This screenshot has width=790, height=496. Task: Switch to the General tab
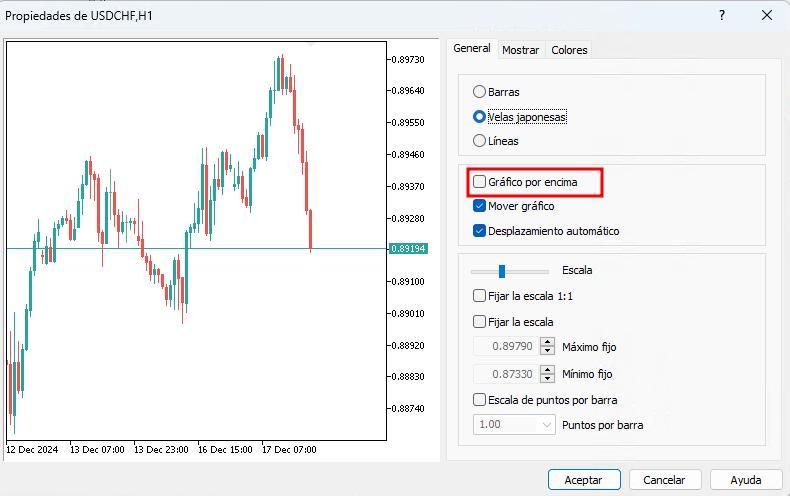pyautogui.click(x=472, y=48)
